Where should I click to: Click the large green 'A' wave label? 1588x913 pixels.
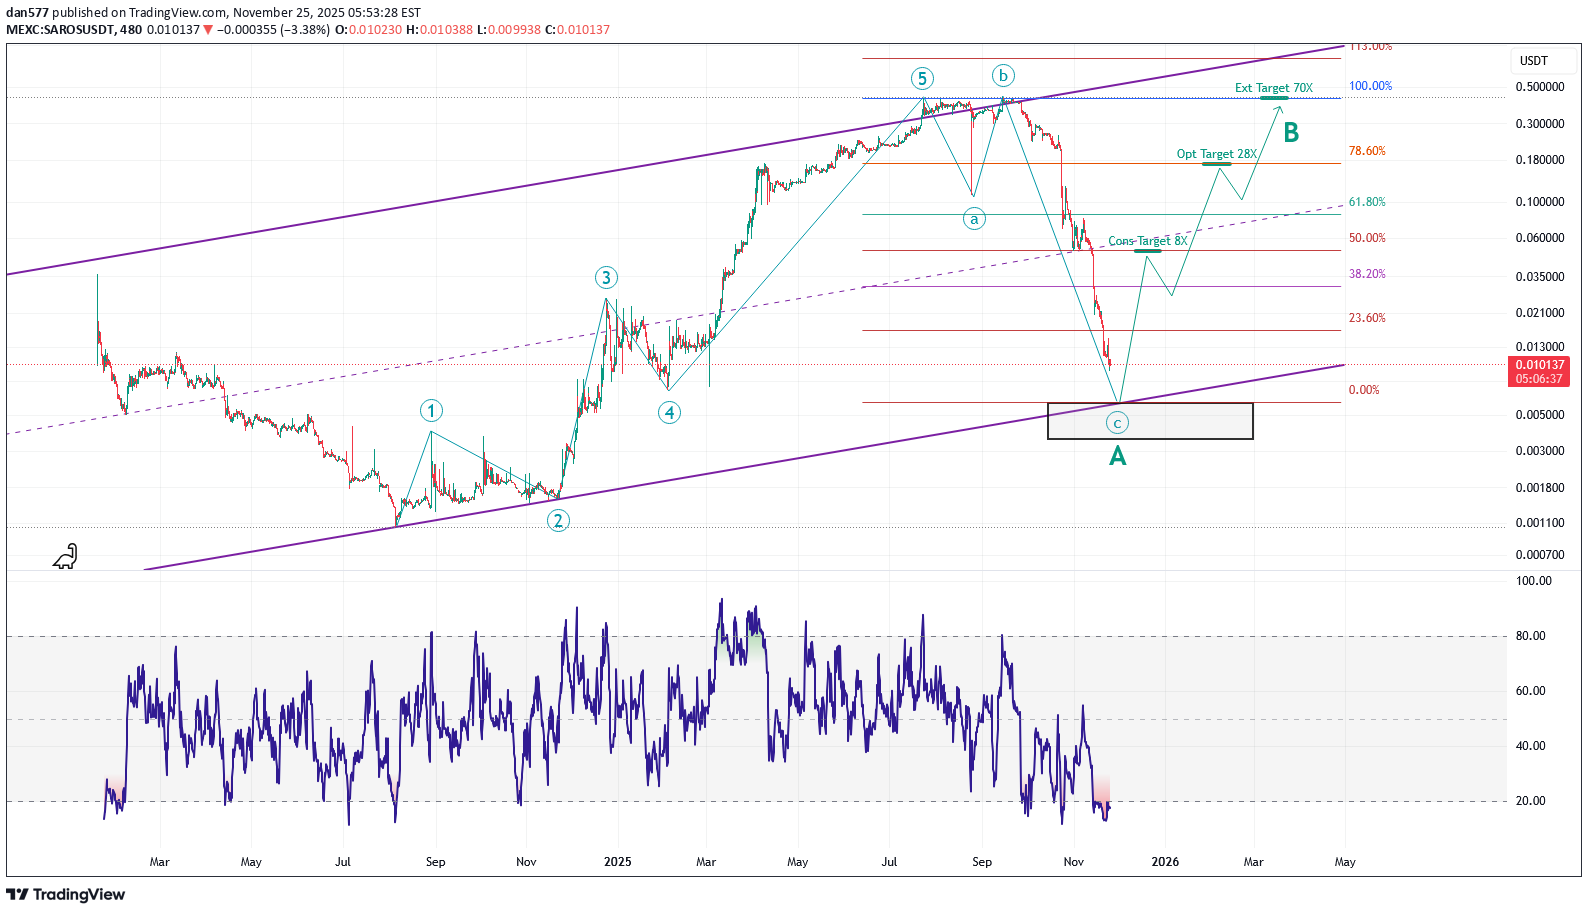1118,456
